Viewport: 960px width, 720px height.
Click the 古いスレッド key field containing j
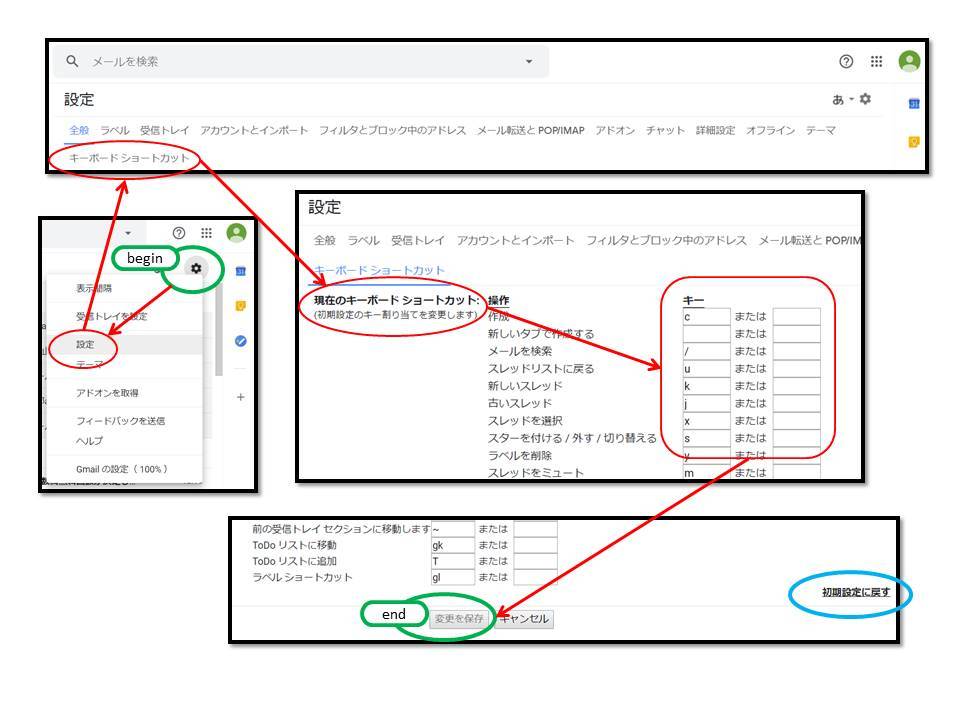pos(707,403)
